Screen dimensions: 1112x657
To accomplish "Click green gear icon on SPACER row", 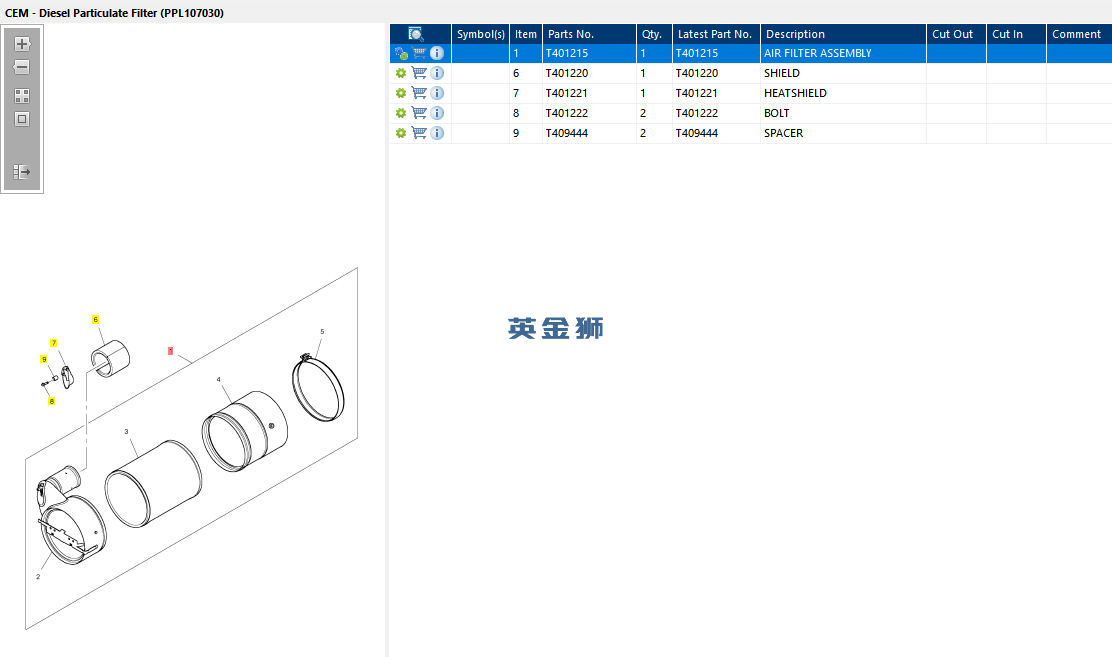I will coord(401,133).
